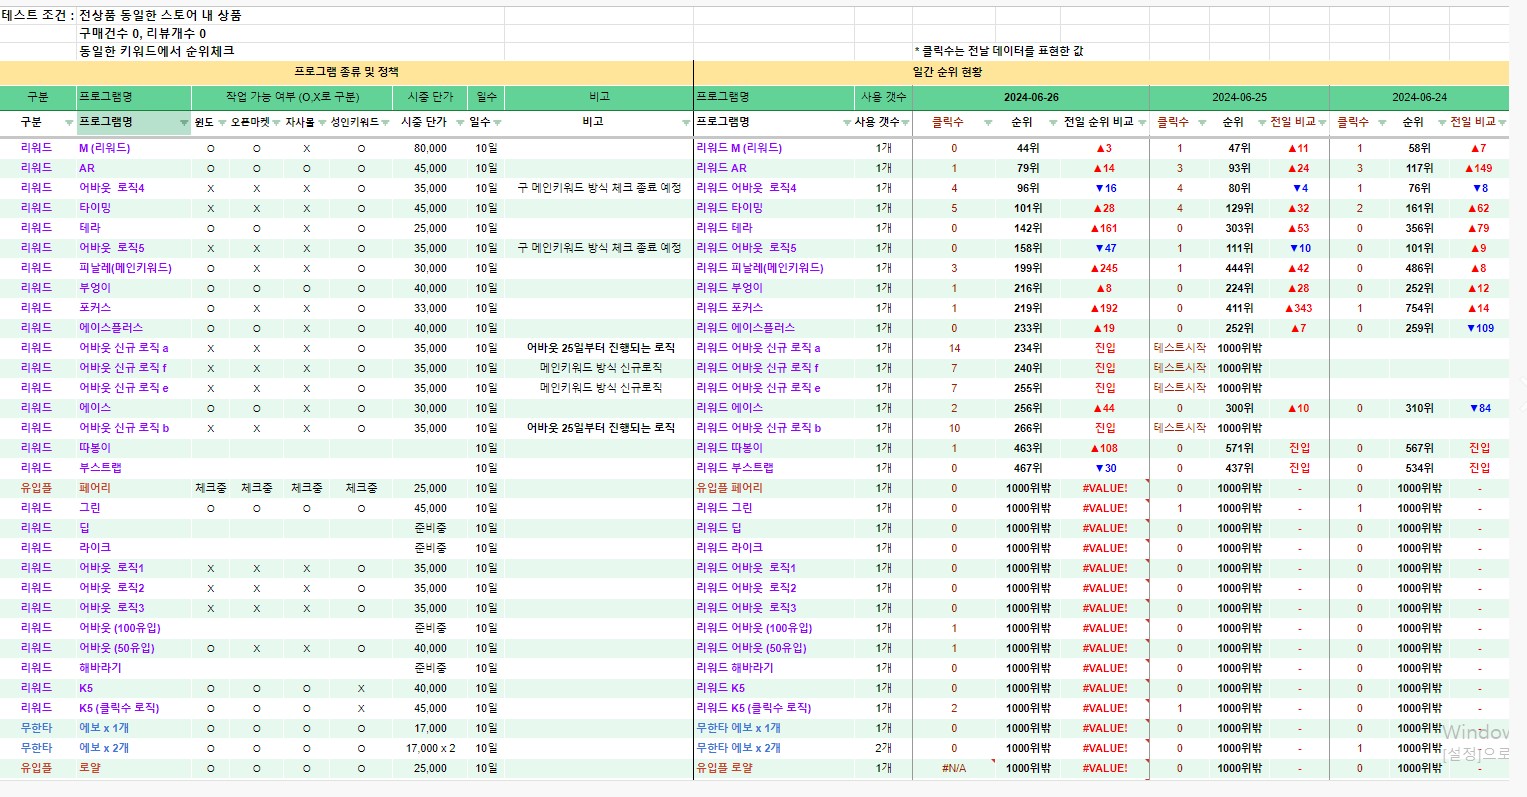Open the 전일 순위 비교 filter dropdown

[x=1142, y=123]
